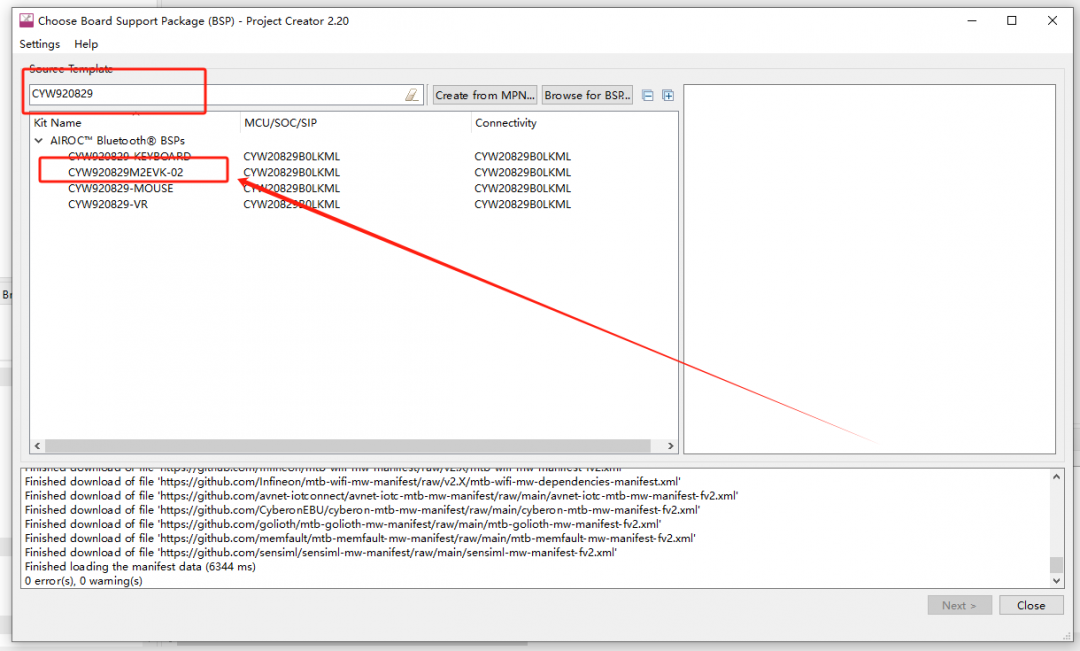Open the Help menu

click(x=86, y=44)
